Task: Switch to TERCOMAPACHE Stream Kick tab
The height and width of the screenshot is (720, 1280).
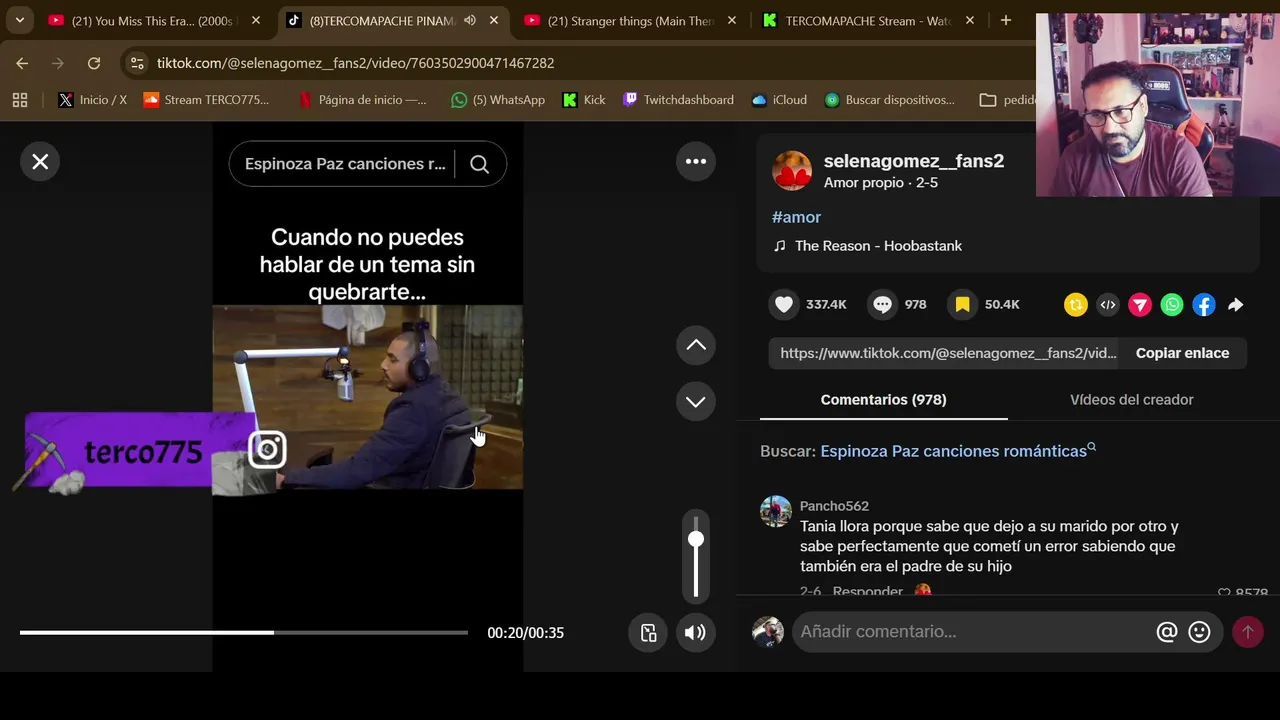Action: point(867,20)
